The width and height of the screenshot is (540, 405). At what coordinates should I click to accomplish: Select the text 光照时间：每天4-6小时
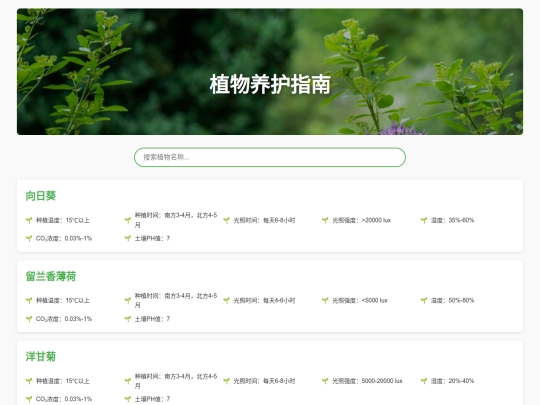(264, 301)
